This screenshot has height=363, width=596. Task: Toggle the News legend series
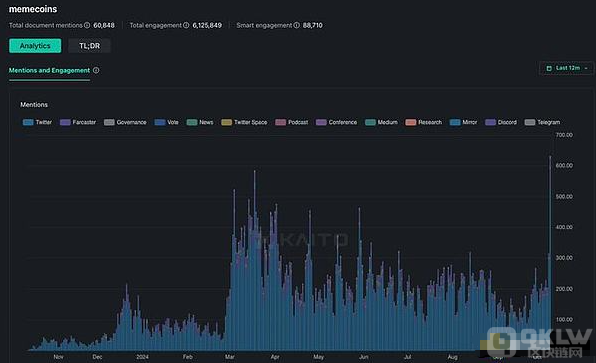tap(200, 122)
